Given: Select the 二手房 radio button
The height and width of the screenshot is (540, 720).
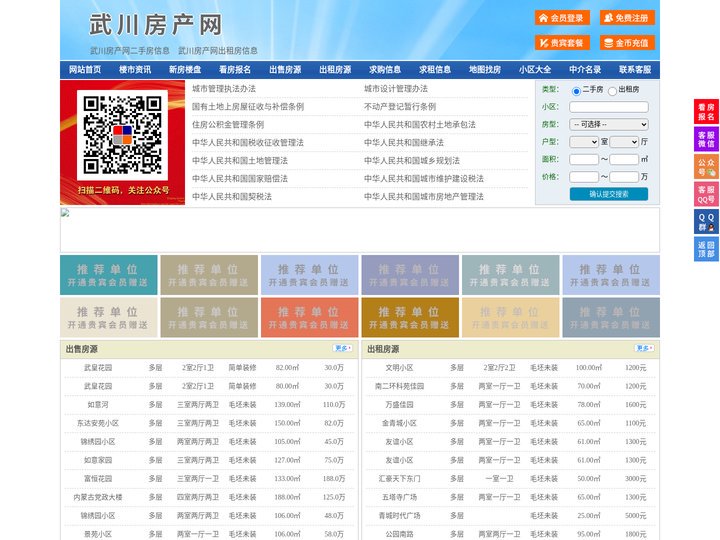Looking at the screenshot, I should pyautogui.click(x=576, y=91).
